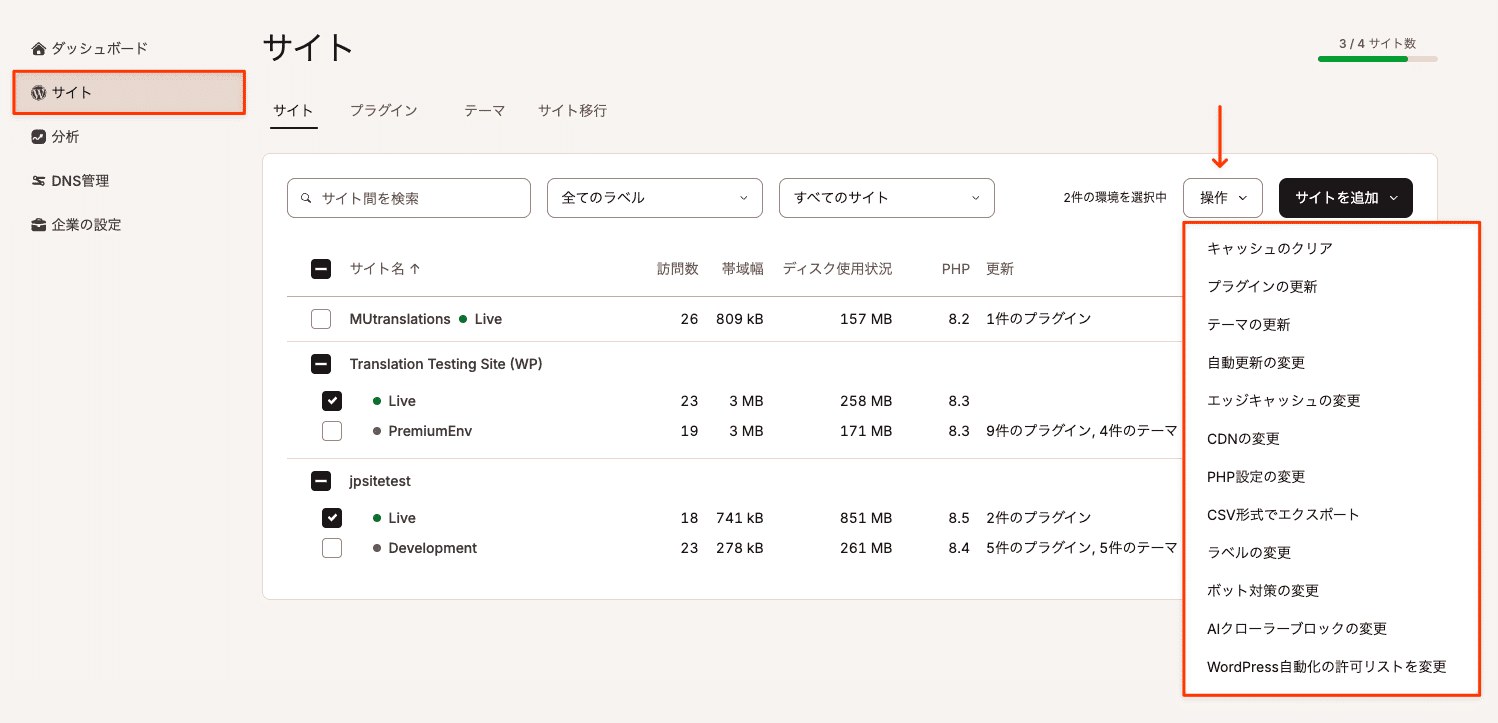
Task: Click the 帯域幅 column header
Action: pyautogui.click(x=743, y=269)
